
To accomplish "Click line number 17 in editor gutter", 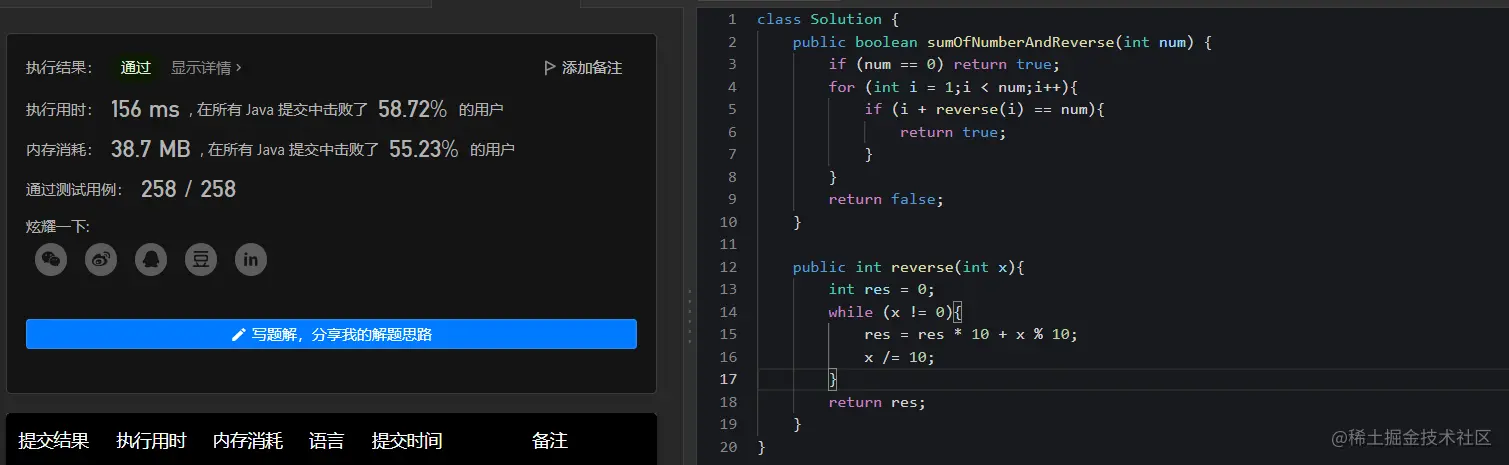I will [x=728, y=379].
